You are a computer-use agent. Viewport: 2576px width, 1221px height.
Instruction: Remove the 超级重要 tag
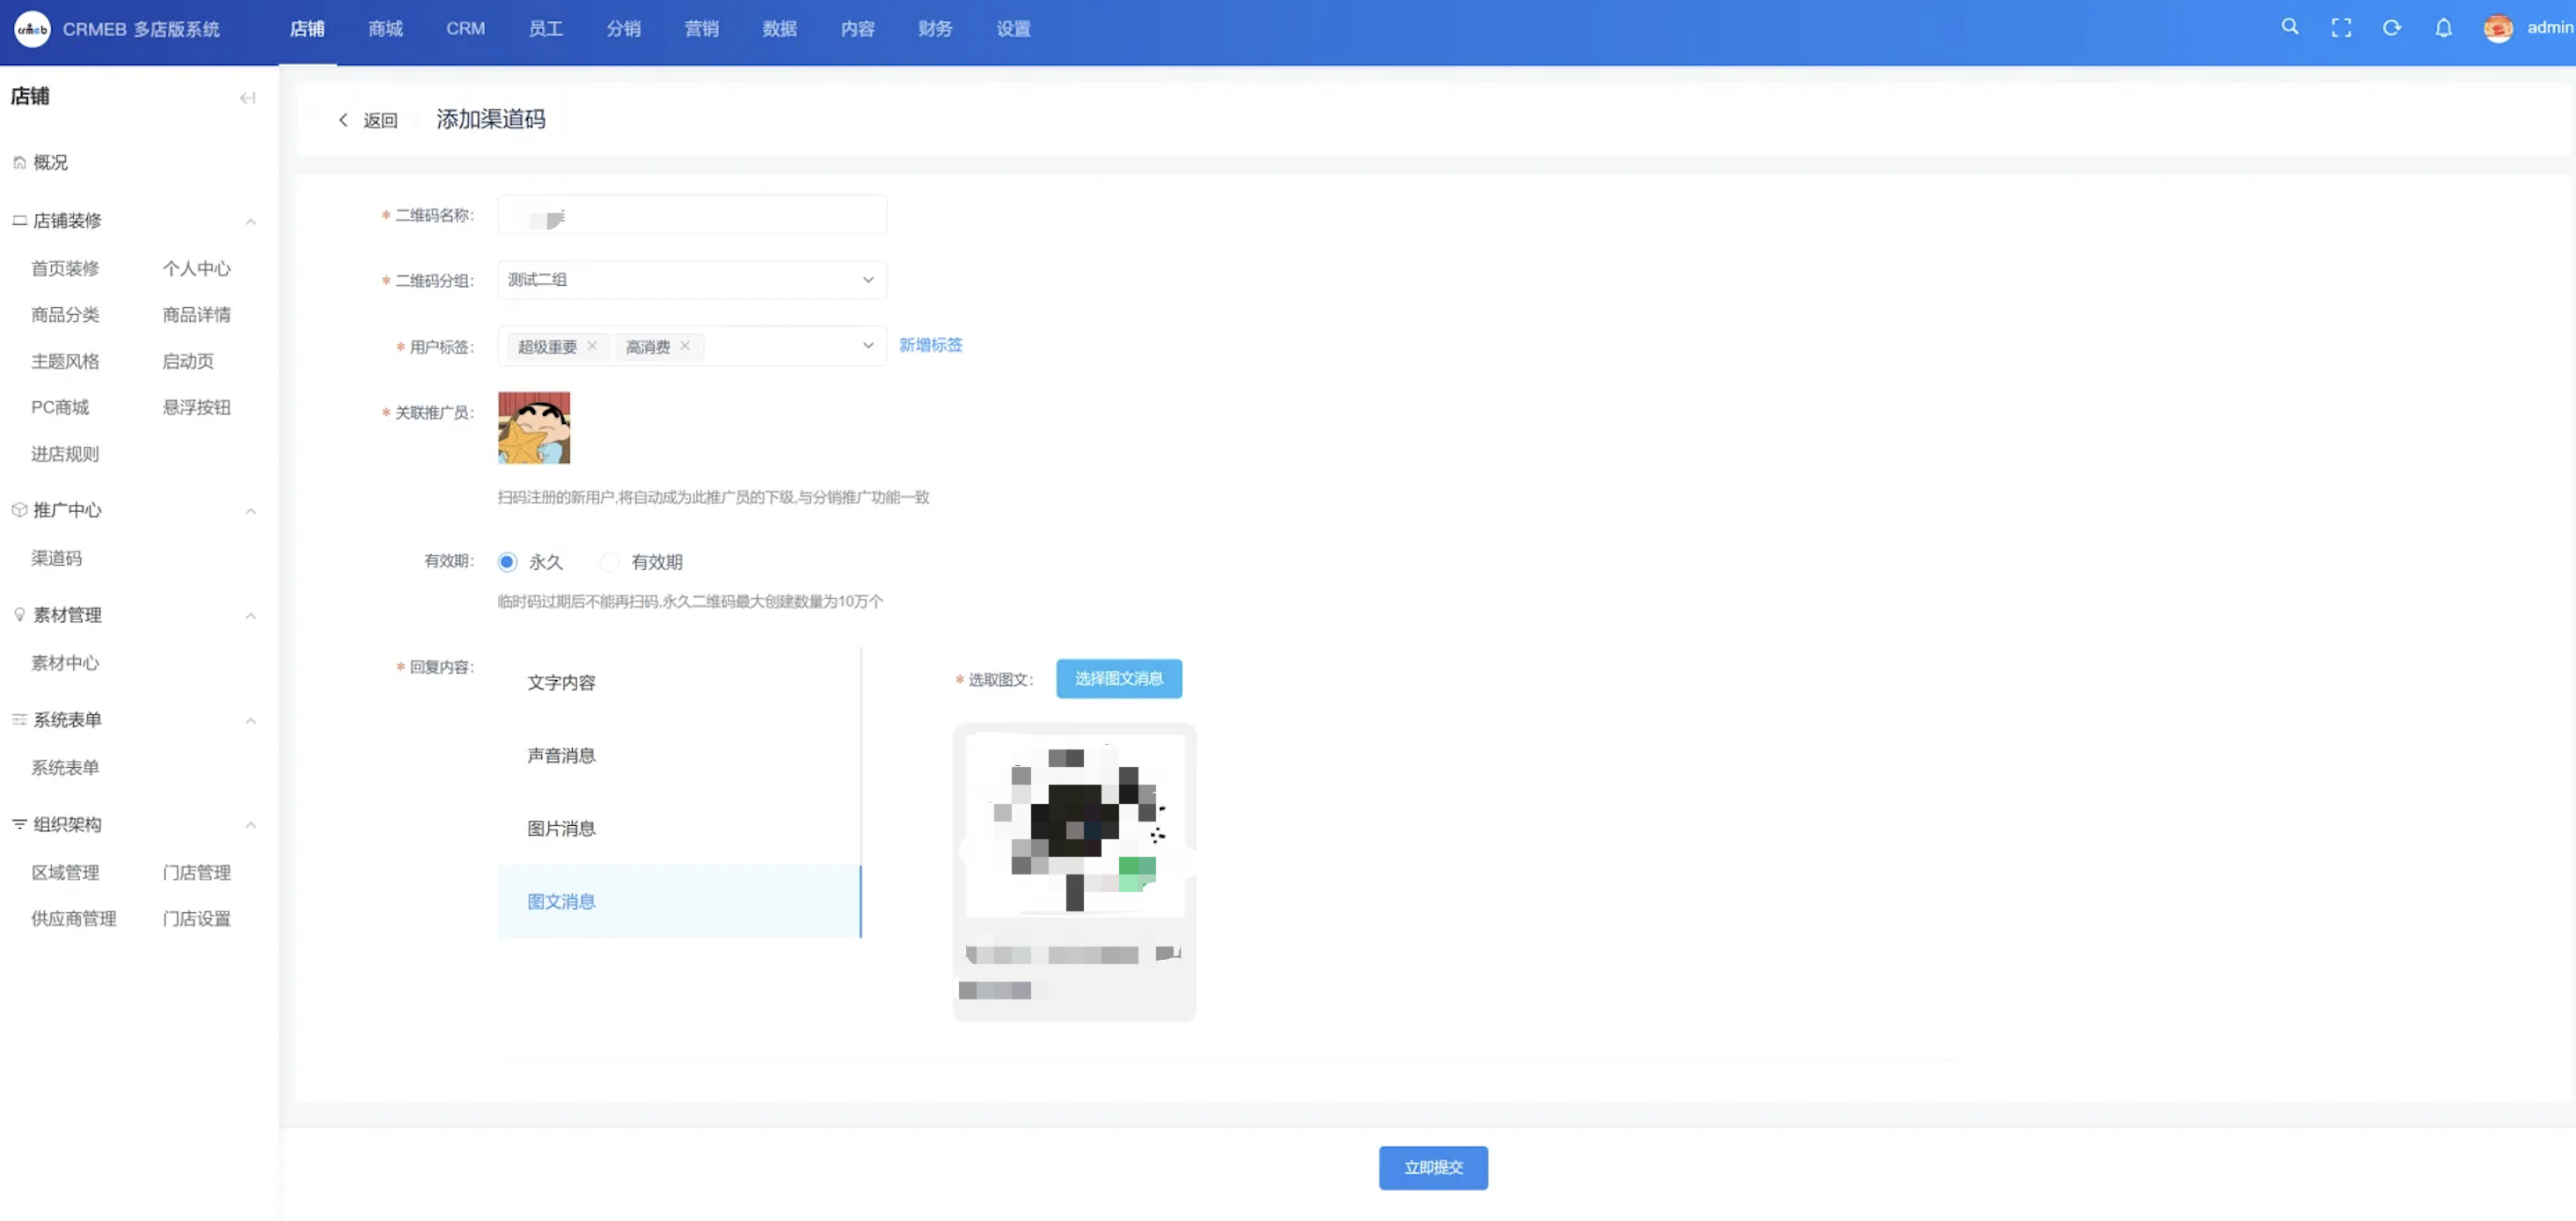[x=592, y=346]
